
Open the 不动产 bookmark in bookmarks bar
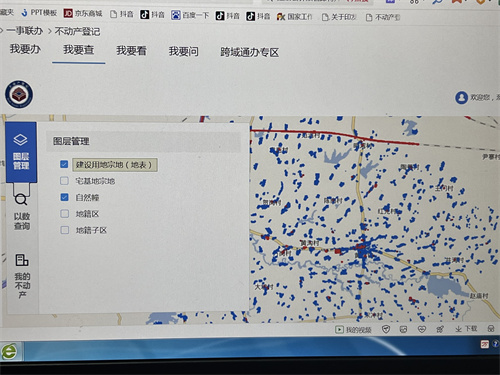[x=383, y=17]
